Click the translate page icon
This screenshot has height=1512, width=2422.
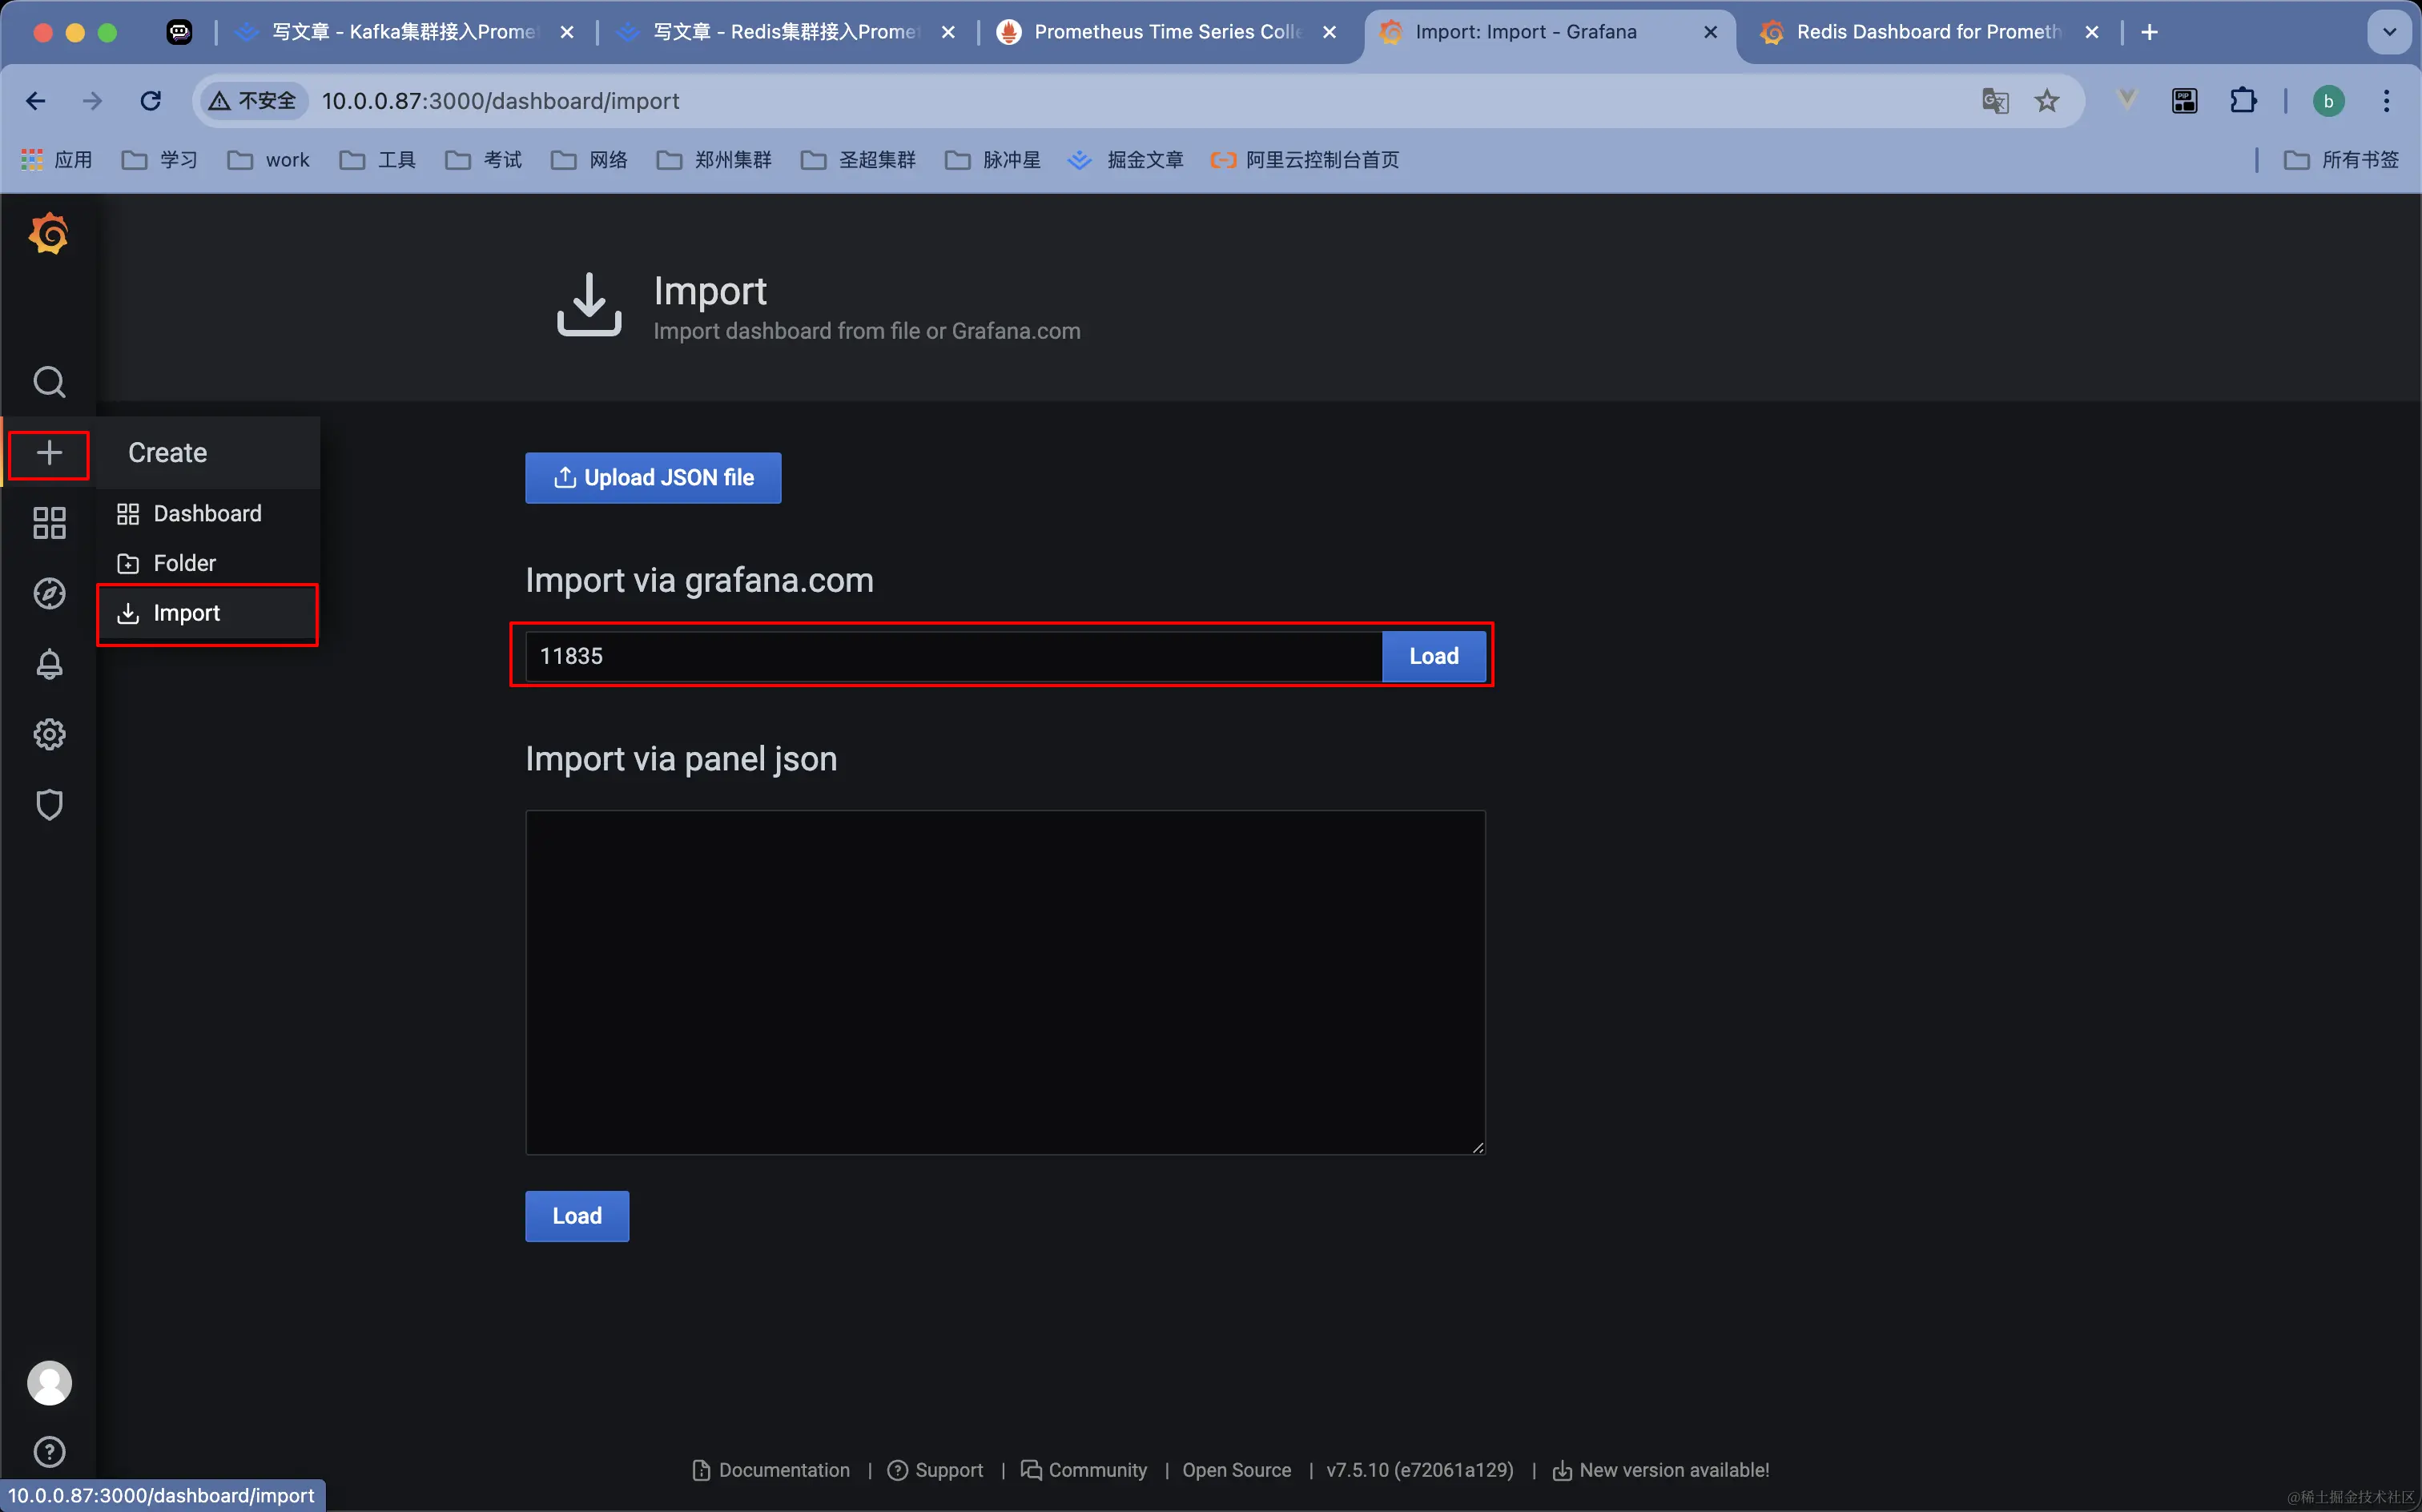1995,101
